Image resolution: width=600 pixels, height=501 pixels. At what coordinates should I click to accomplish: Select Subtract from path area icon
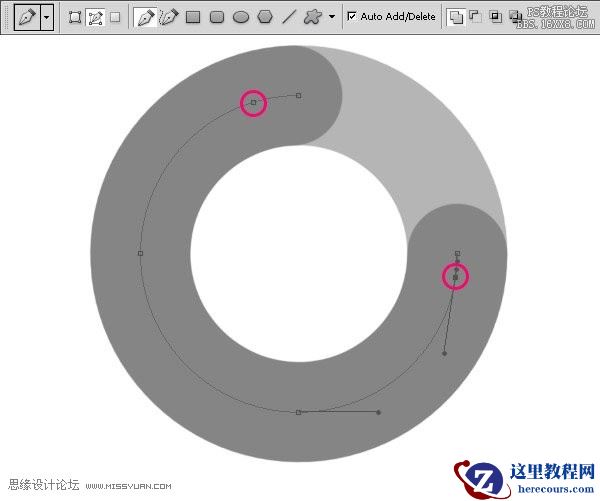click(x=475, y=16)
